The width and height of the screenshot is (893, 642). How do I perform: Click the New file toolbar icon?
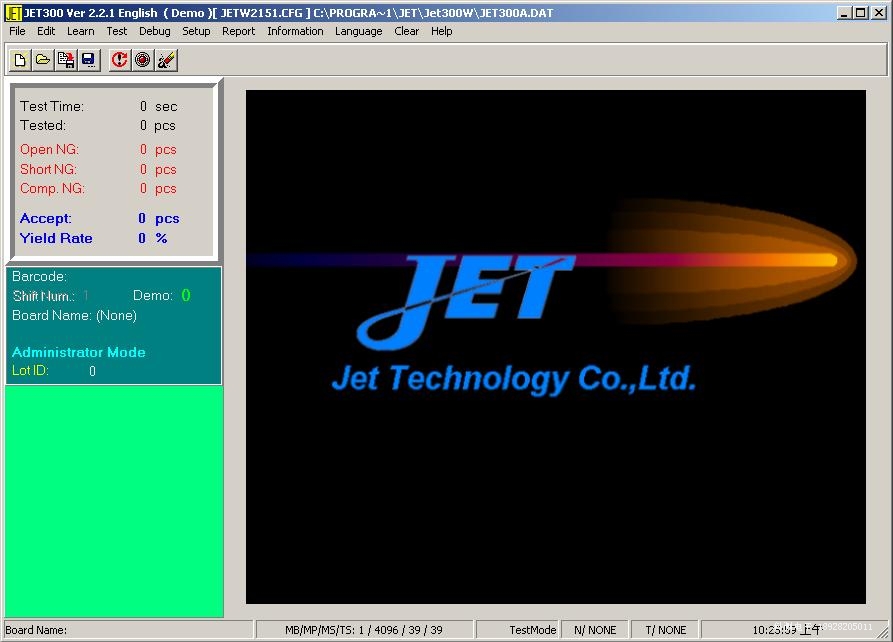pos(20,60)
